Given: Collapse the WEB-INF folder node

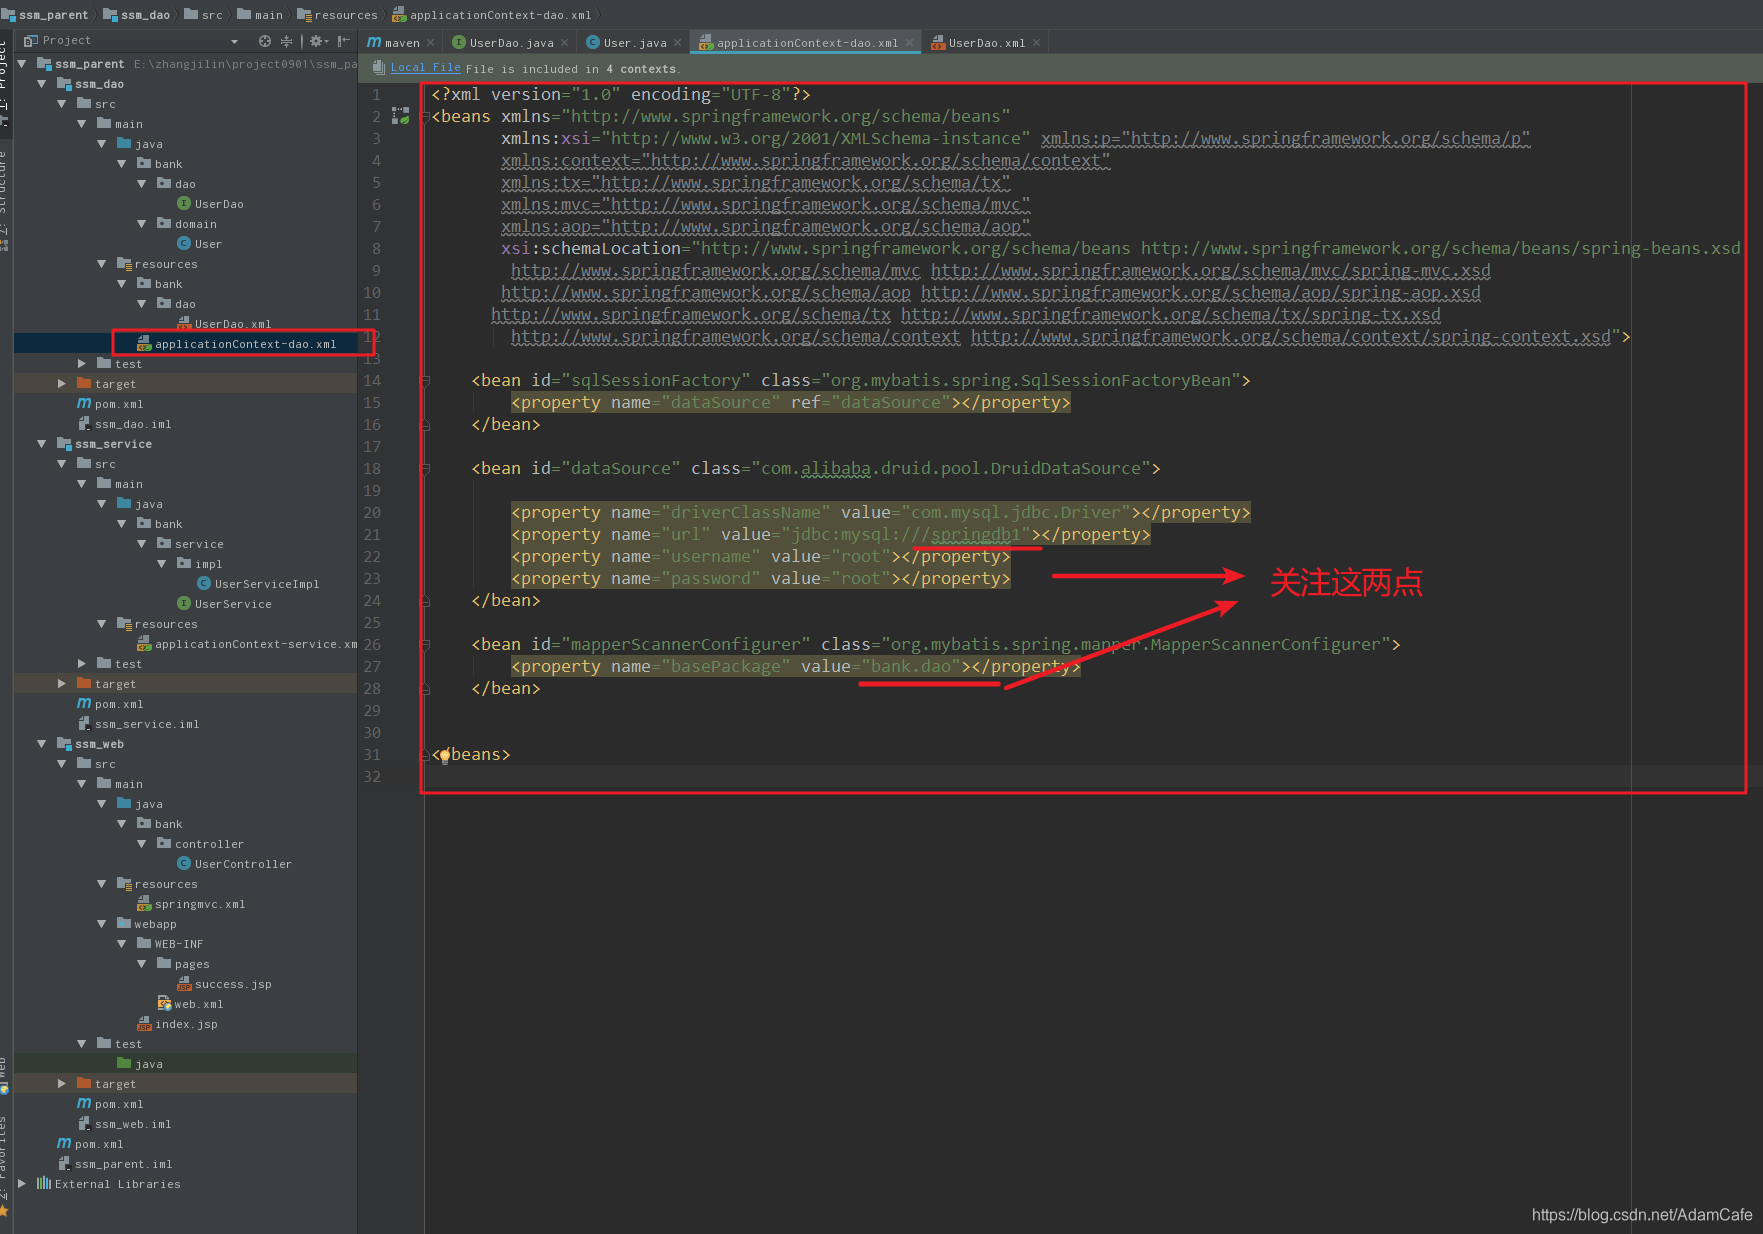Looking at the screenshot, I should 122,944.
